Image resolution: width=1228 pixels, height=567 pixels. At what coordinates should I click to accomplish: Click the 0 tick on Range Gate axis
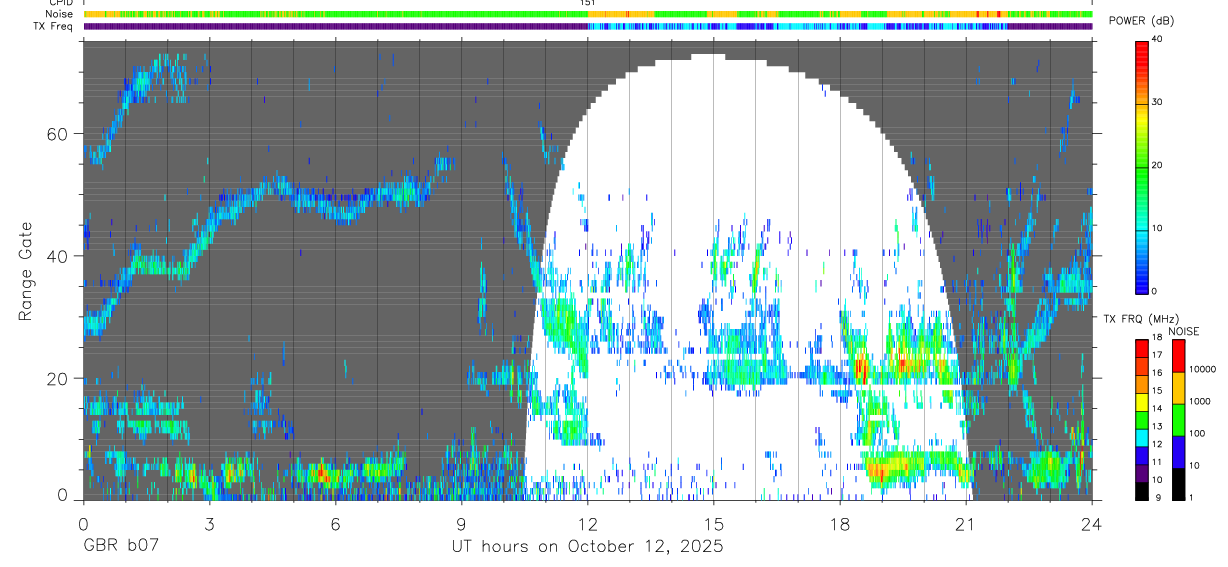[x=63, y=495]
